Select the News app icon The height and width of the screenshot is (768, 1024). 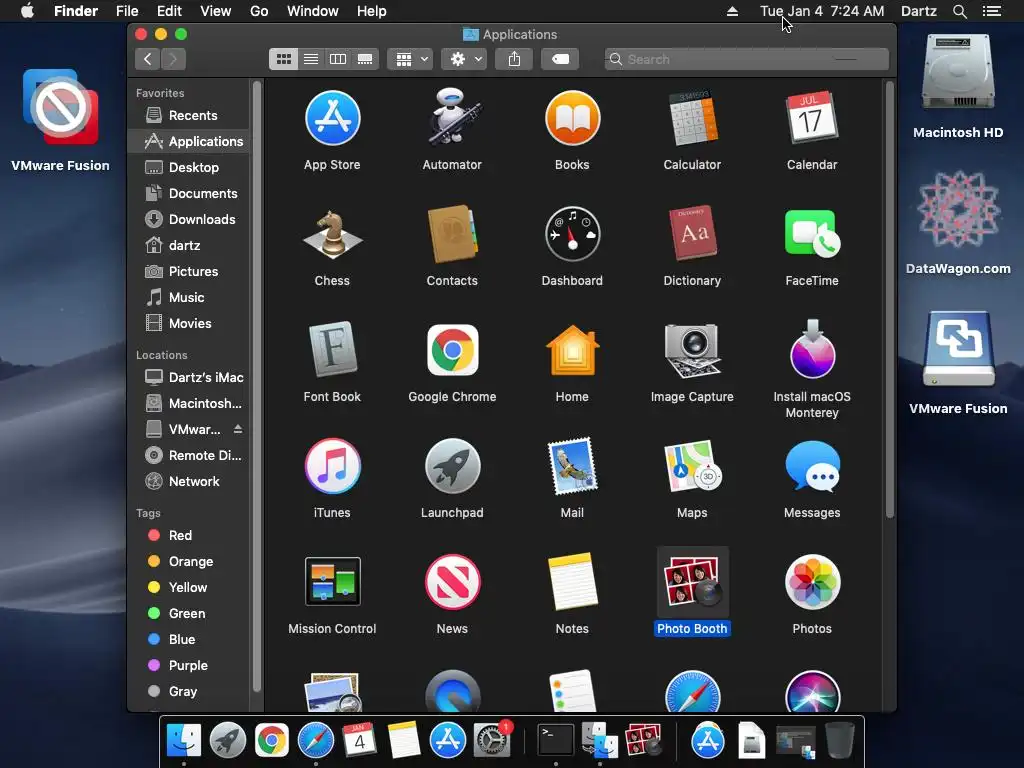(x=452, y=582)
